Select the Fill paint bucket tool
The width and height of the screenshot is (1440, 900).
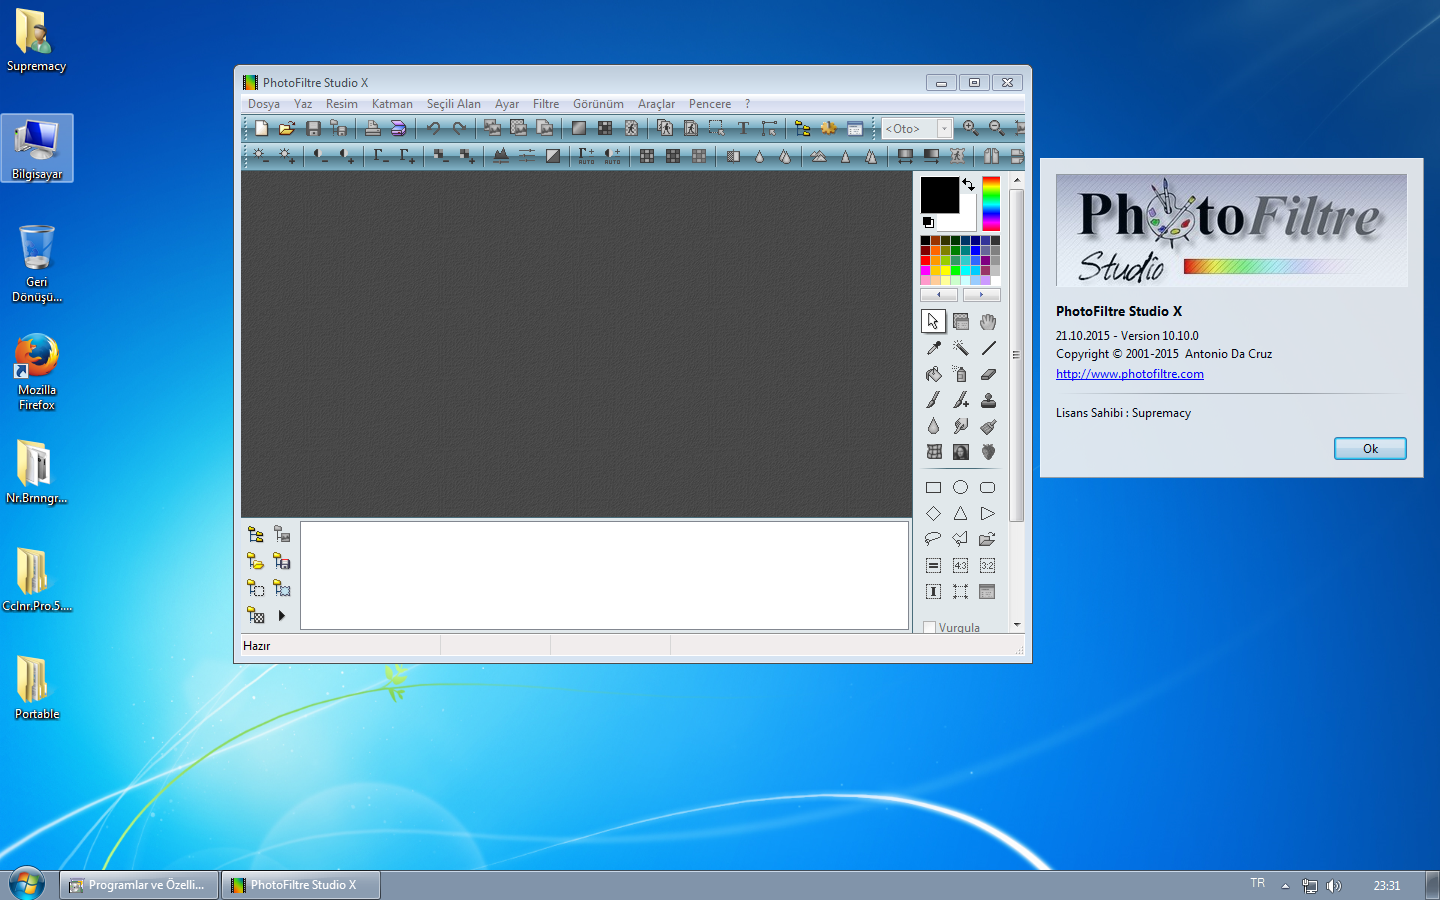click(933, 374)
